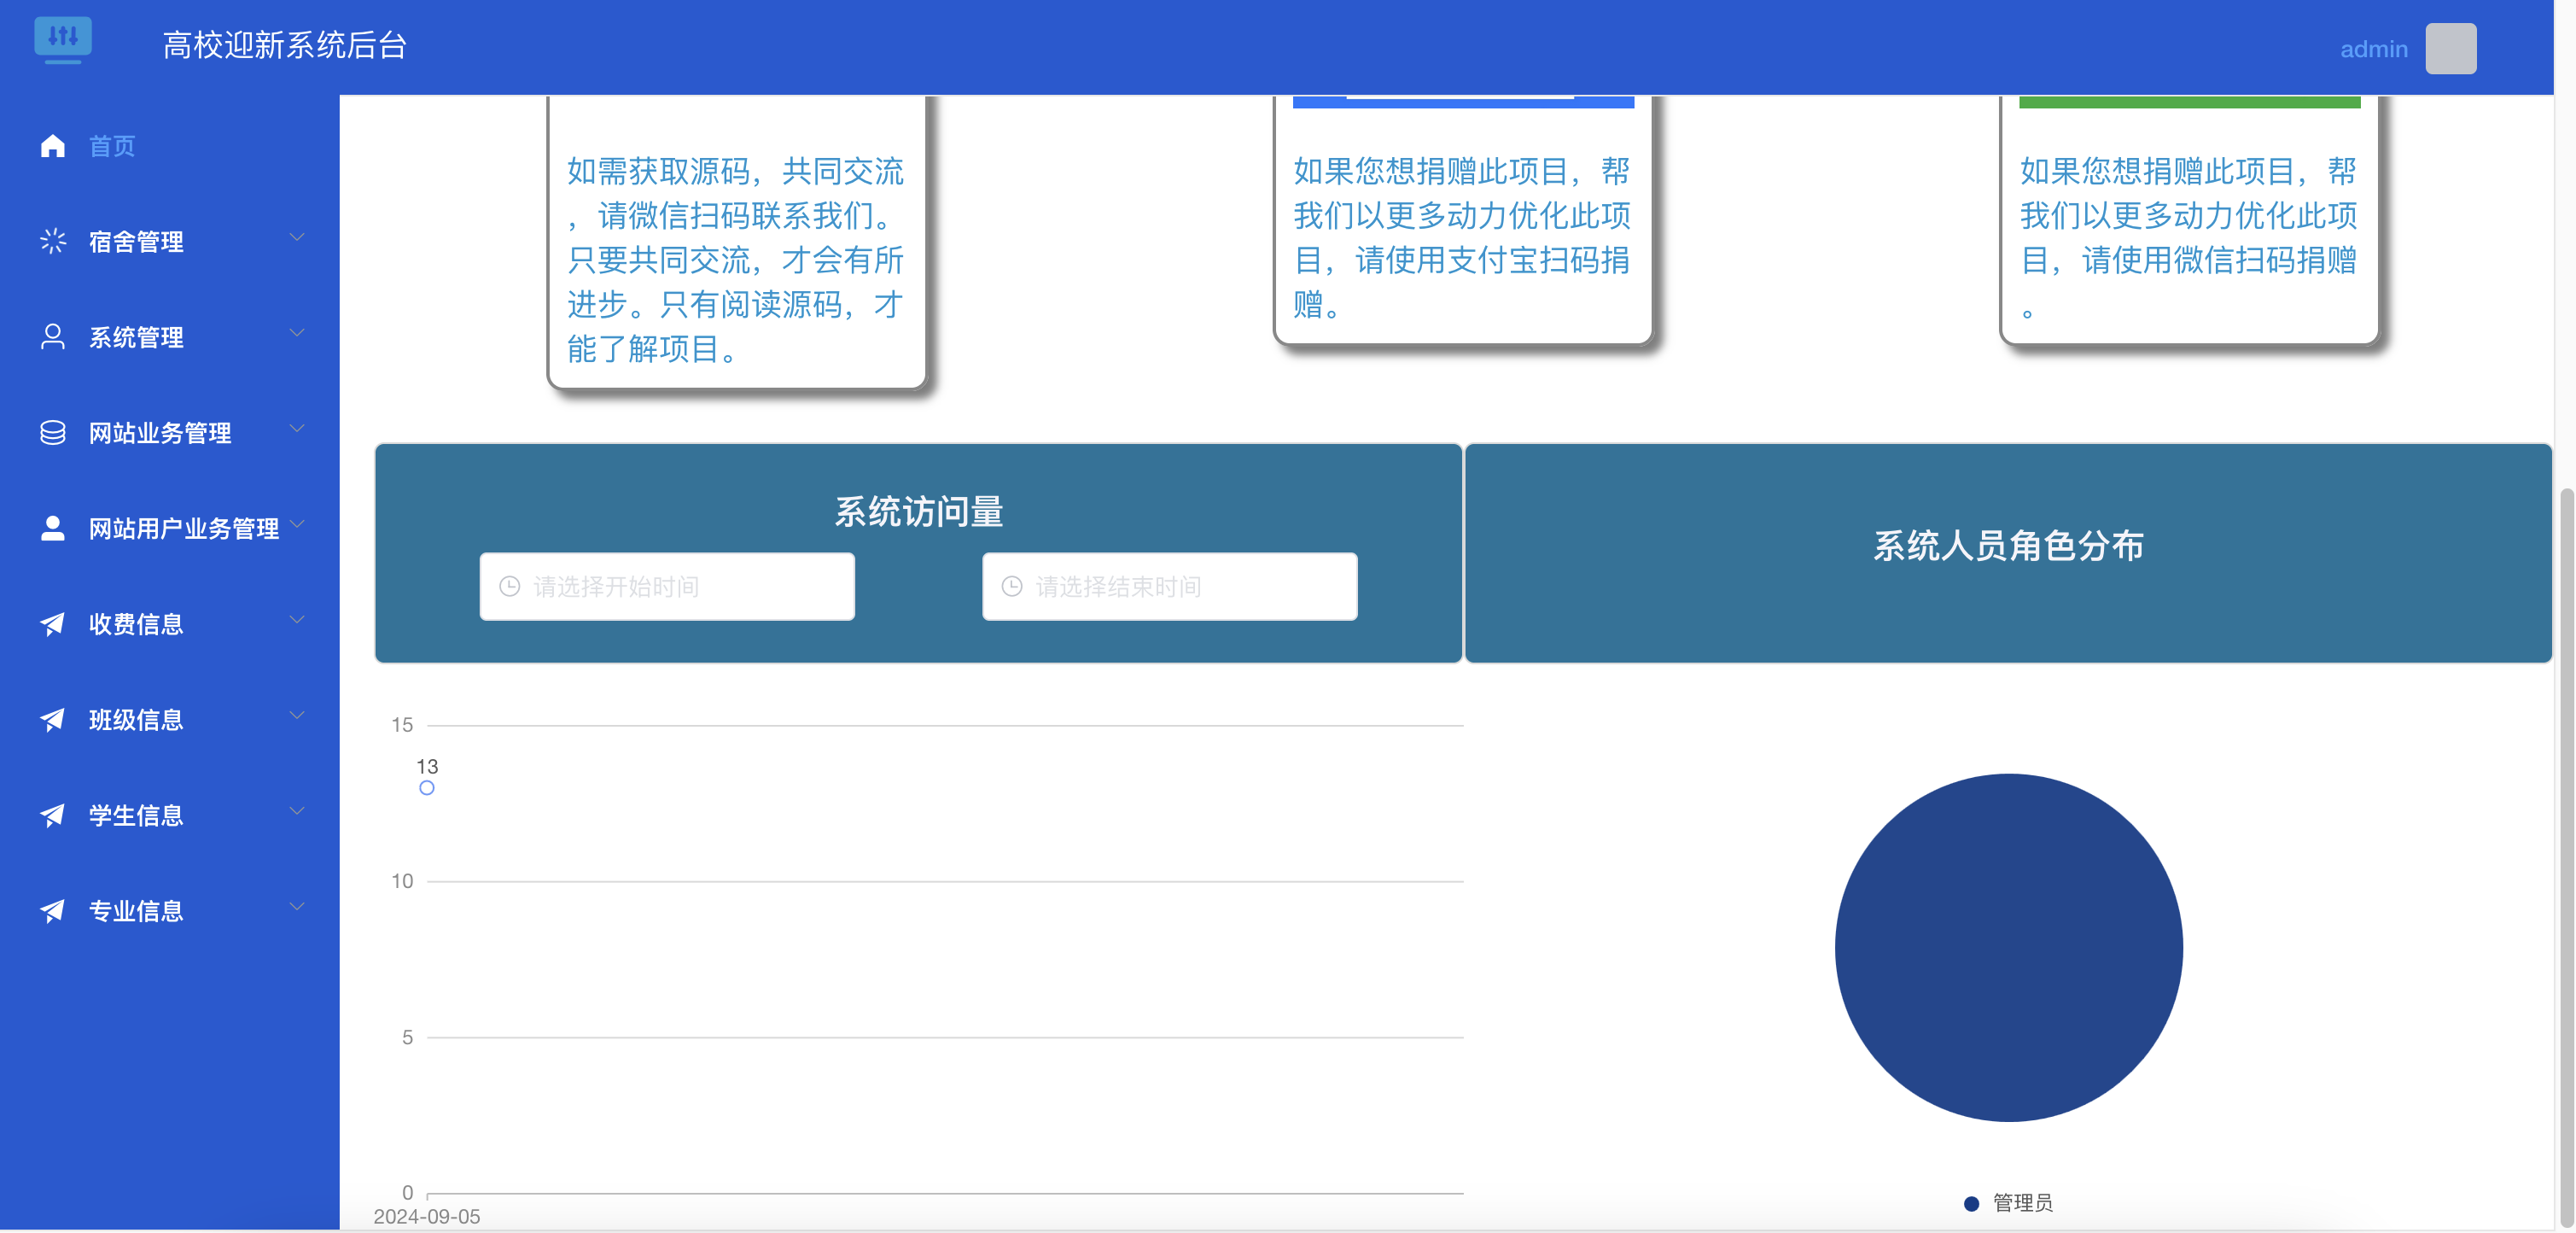Expand the 班级信息 menu chevron
The height and width of the screenshot is (1233, 2576).
click(x=297, y=715)
